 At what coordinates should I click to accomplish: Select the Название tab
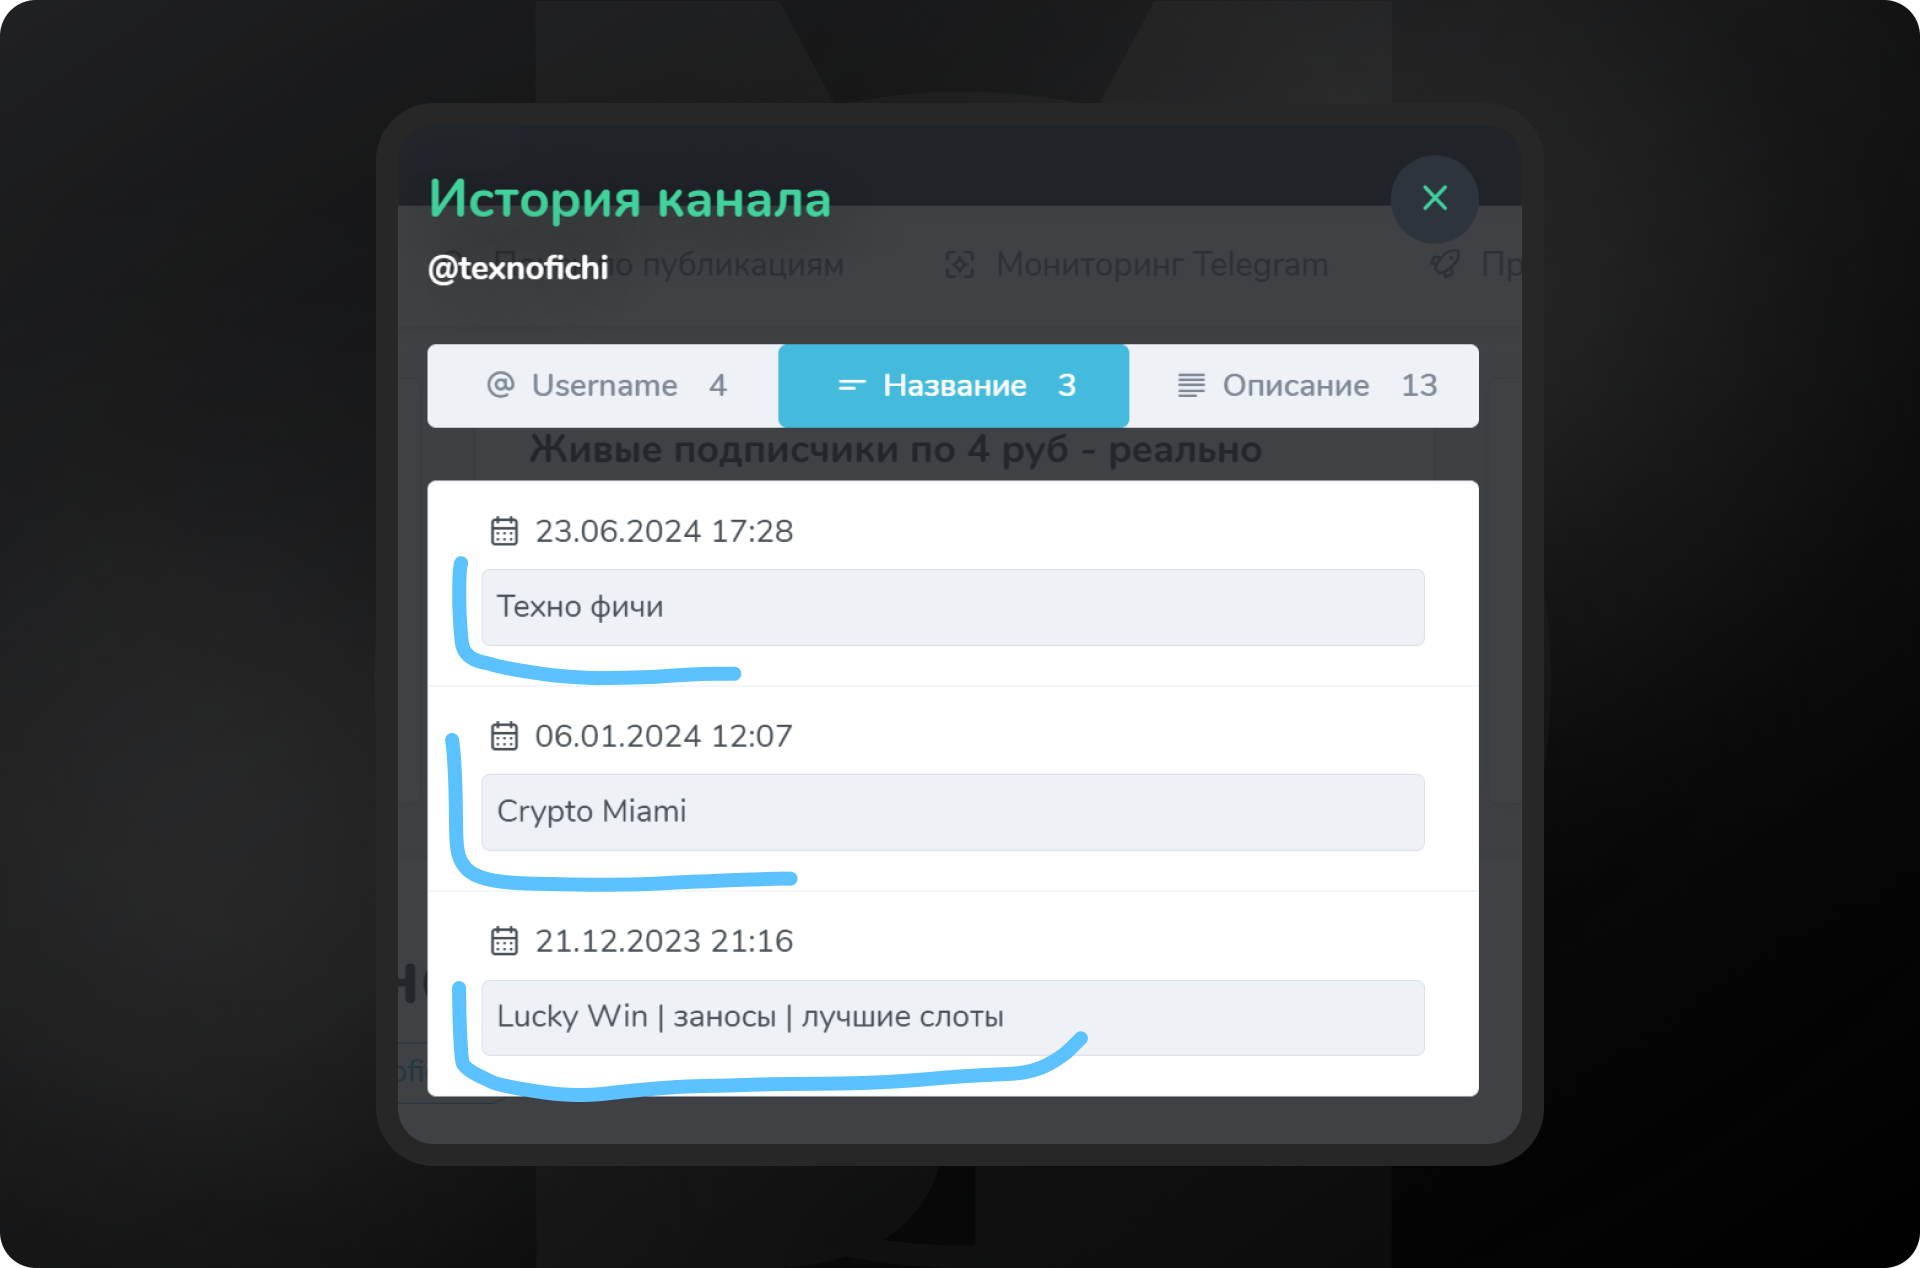coord(954,386)
